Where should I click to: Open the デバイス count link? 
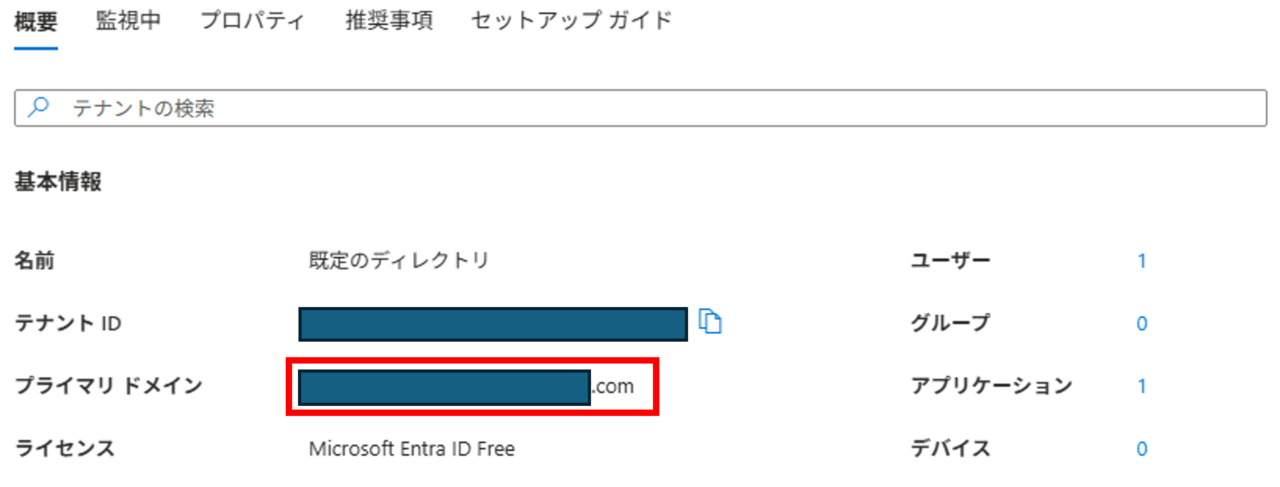pyautogui.click(x=1141, y=449)
